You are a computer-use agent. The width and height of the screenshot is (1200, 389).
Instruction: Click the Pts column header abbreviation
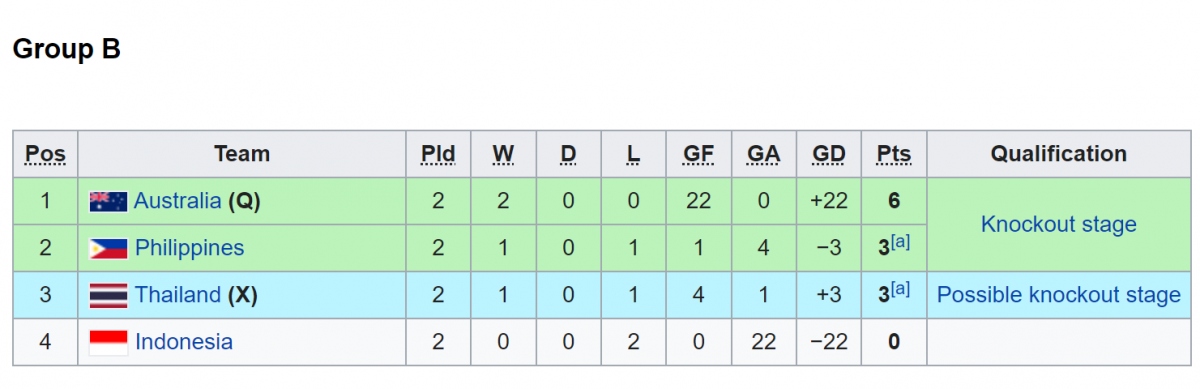tap(893, 154)
